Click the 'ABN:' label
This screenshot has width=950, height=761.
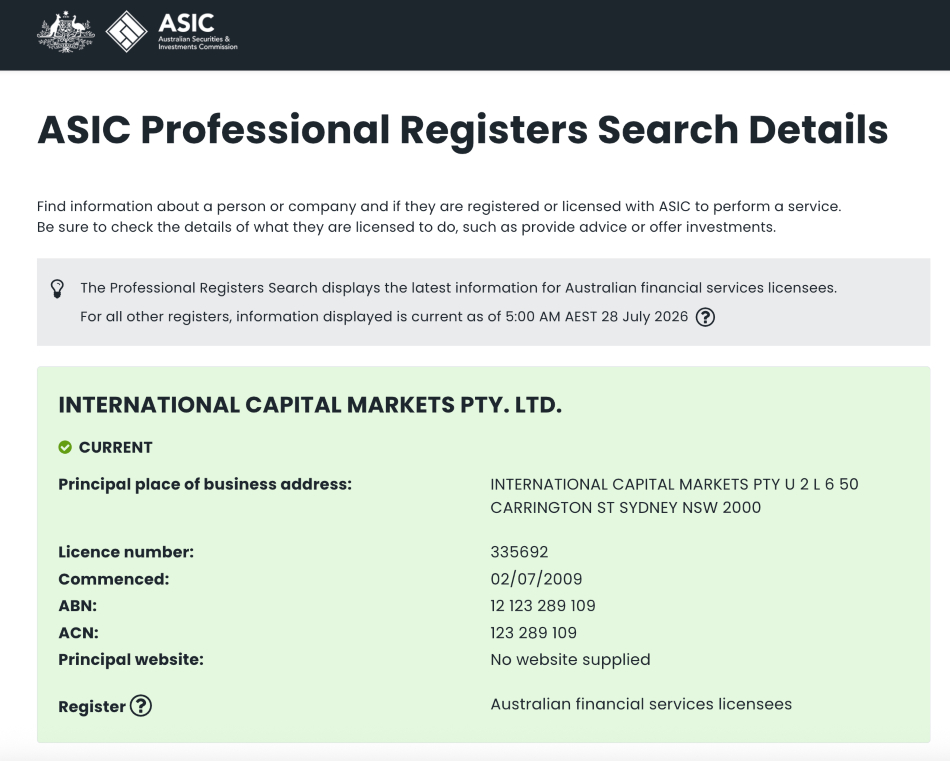coord(78,606)
